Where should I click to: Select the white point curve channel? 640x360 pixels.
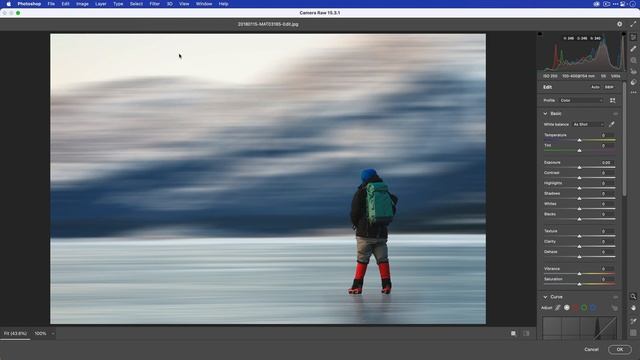coord(567,308)
